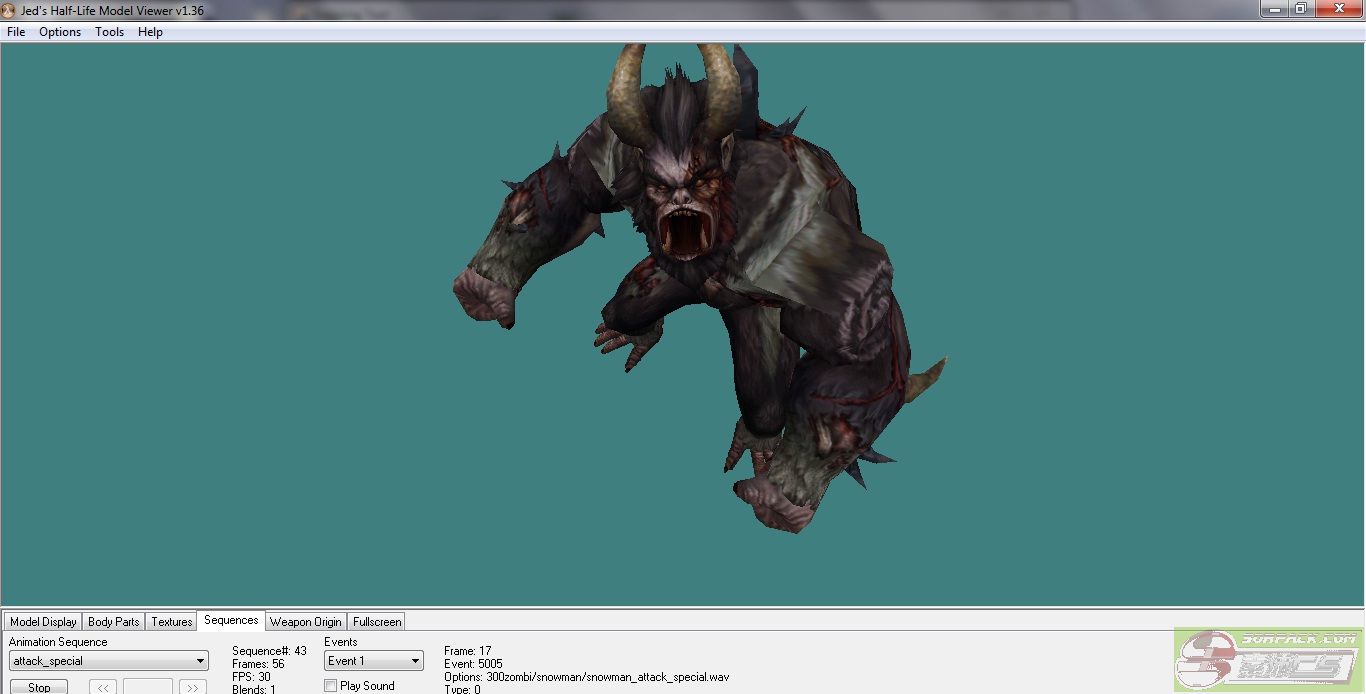Switch to the Weapon Origin tab

pyautogui.click(x=305, y=622)
